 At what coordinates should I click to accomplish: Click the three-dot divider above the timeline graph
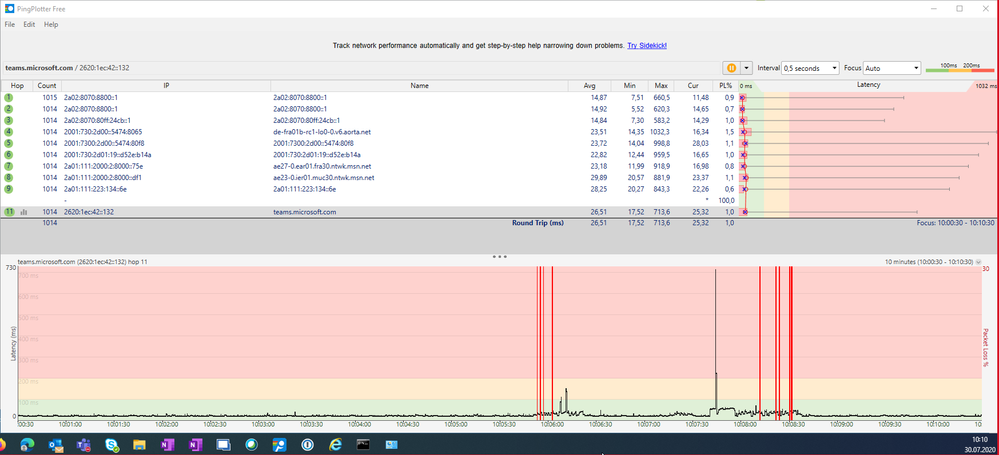pos(499,257)
